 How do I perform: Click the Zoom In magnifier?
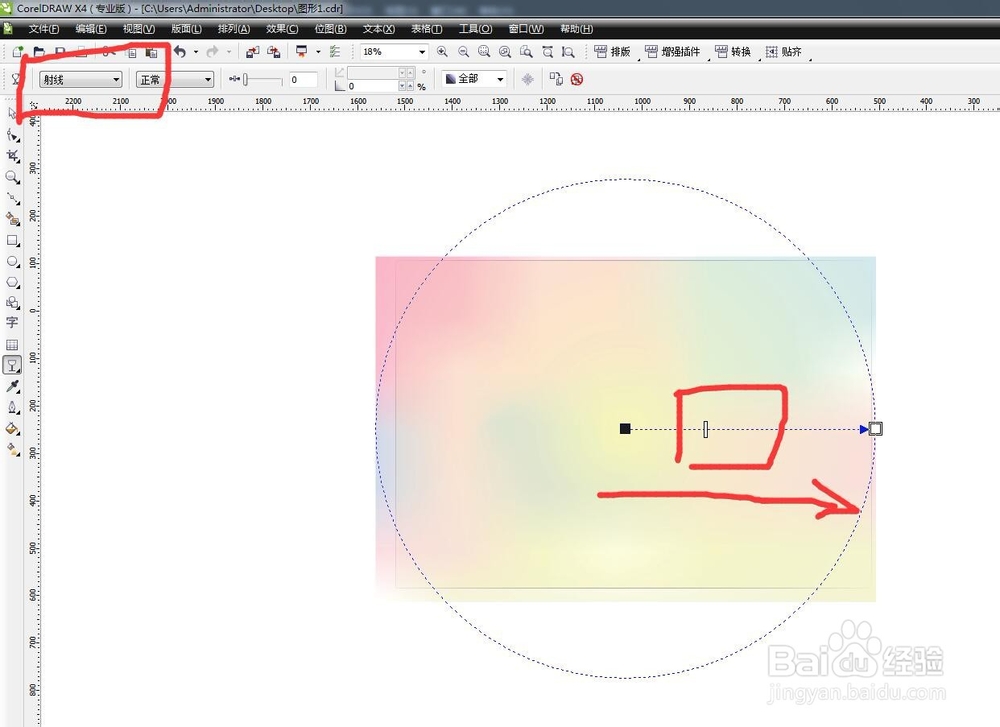click(442, 52)
